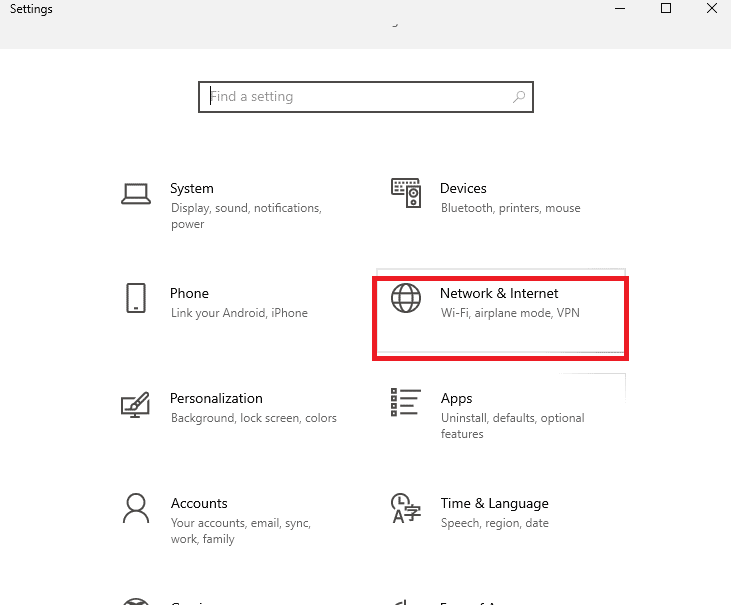Minimize the Settings window

[x=620, y=8]
